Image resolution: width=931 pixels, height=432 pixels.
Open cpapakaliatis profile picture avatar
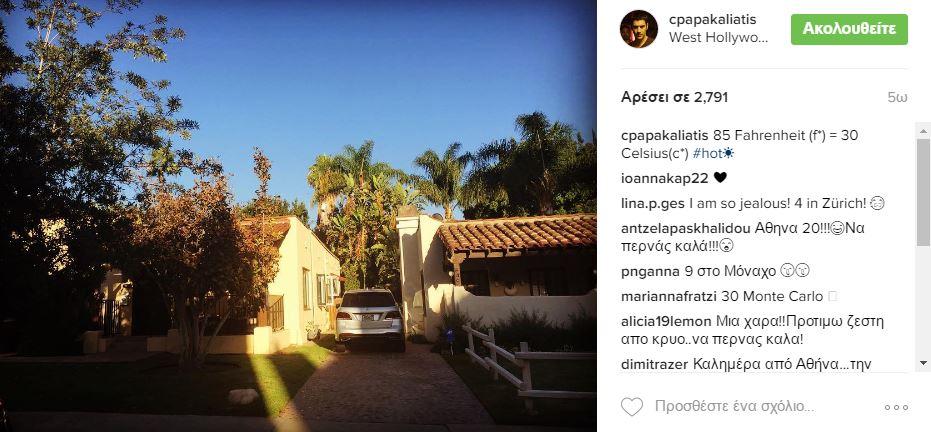(639, 28)
